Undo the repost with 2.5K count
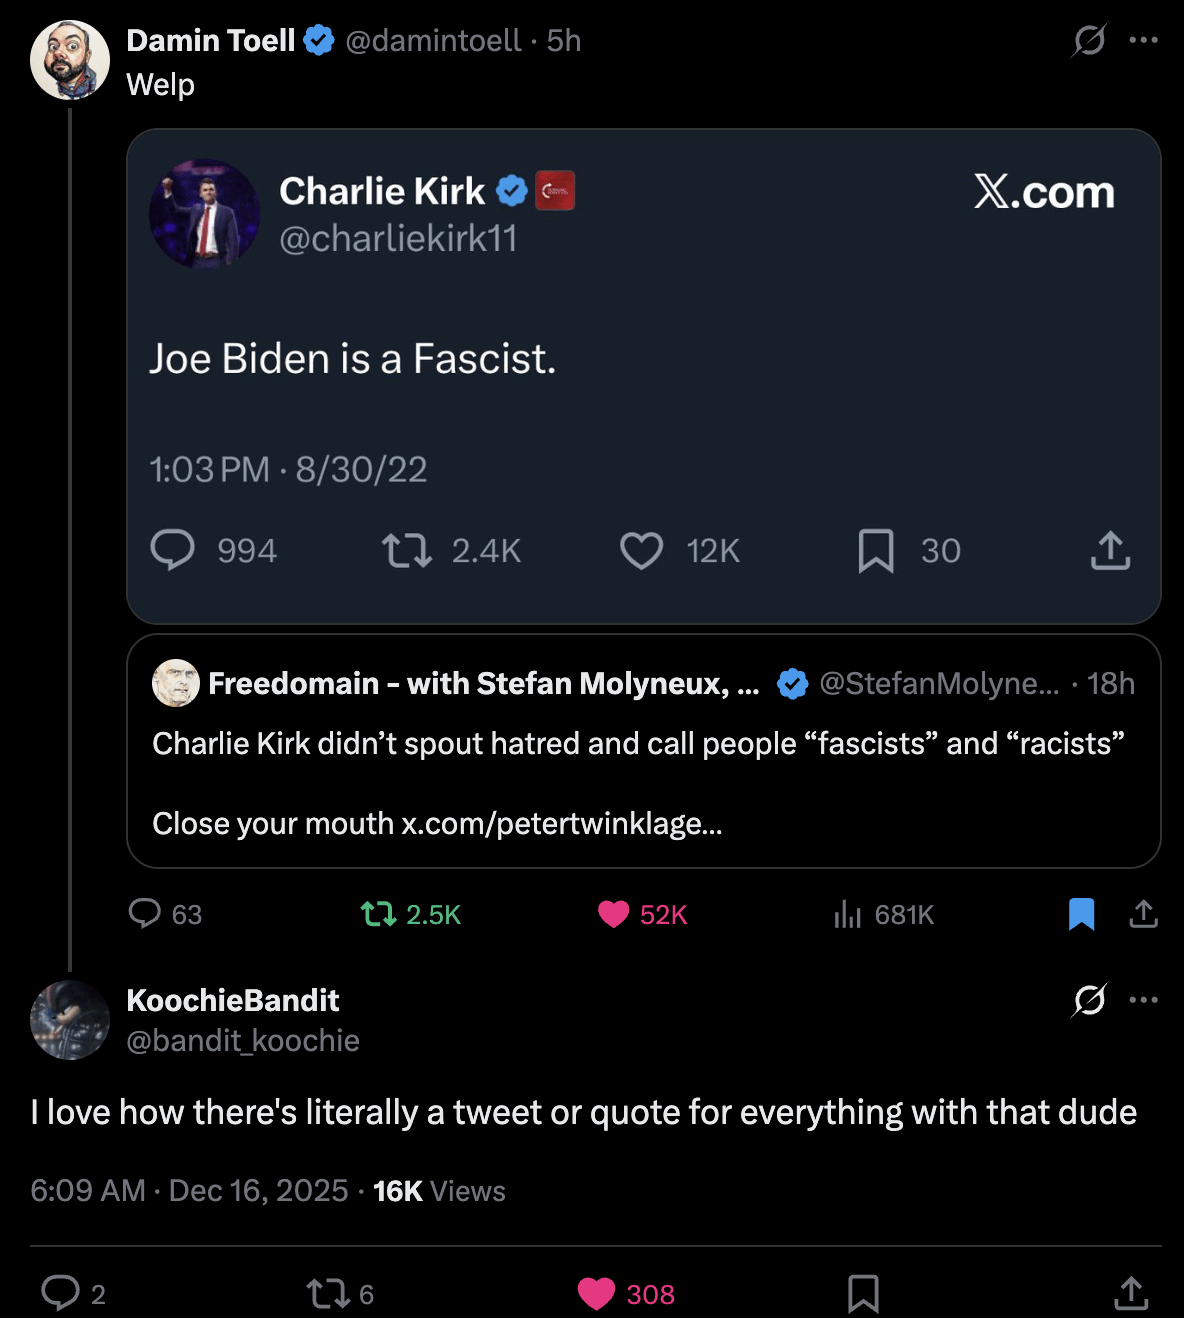 click(379, 914)
